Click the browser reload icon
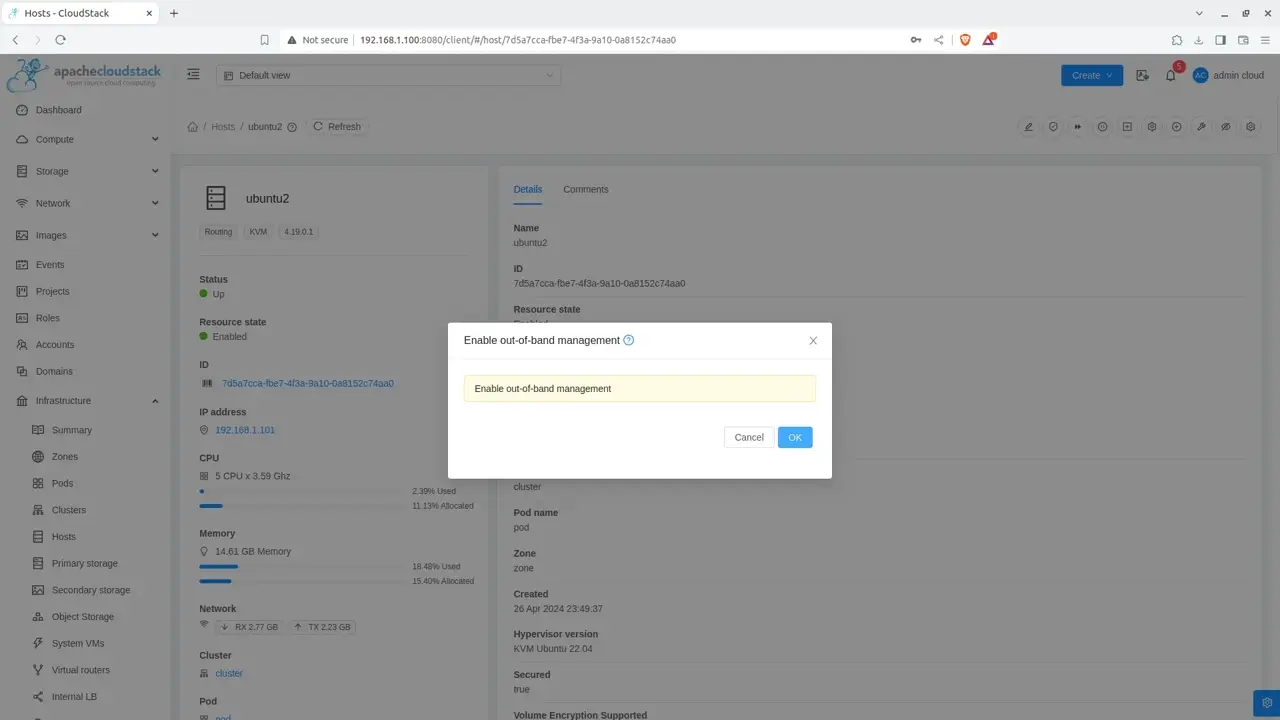Image resolution: width=1280 pixels, height=720 pixels. (60, 40)
